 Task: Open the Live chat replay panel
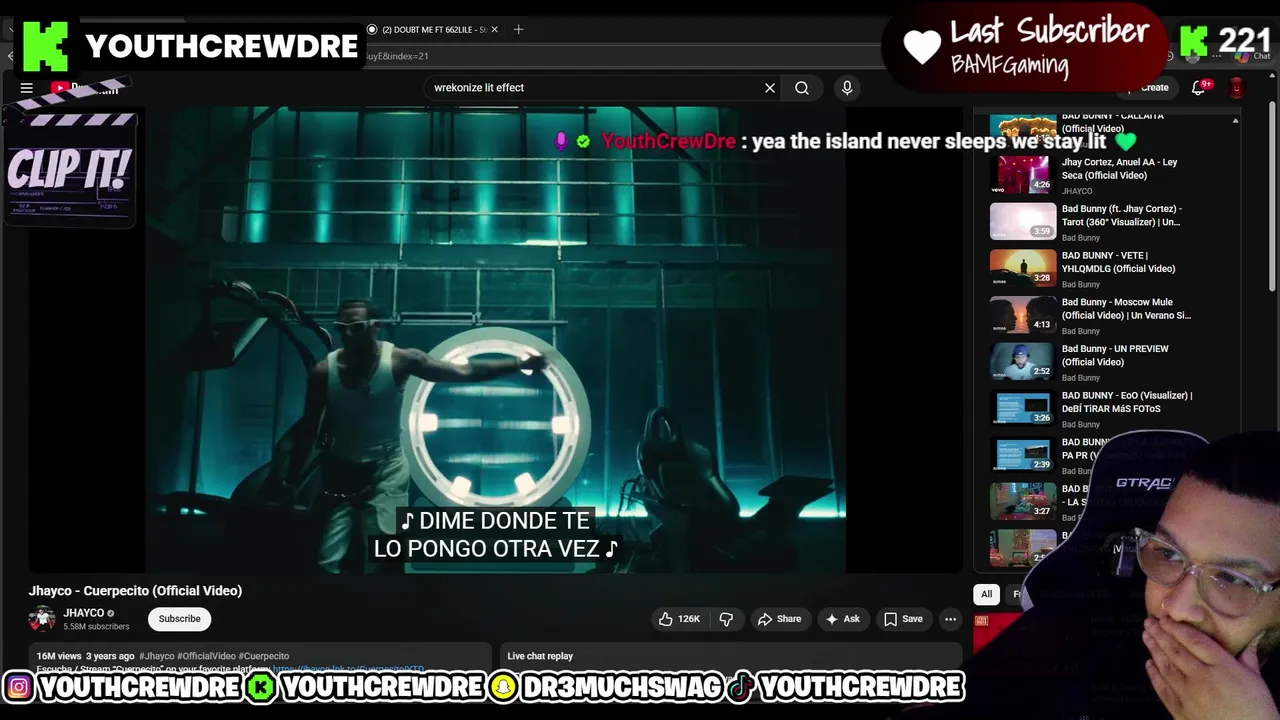(x=730, y=656)
